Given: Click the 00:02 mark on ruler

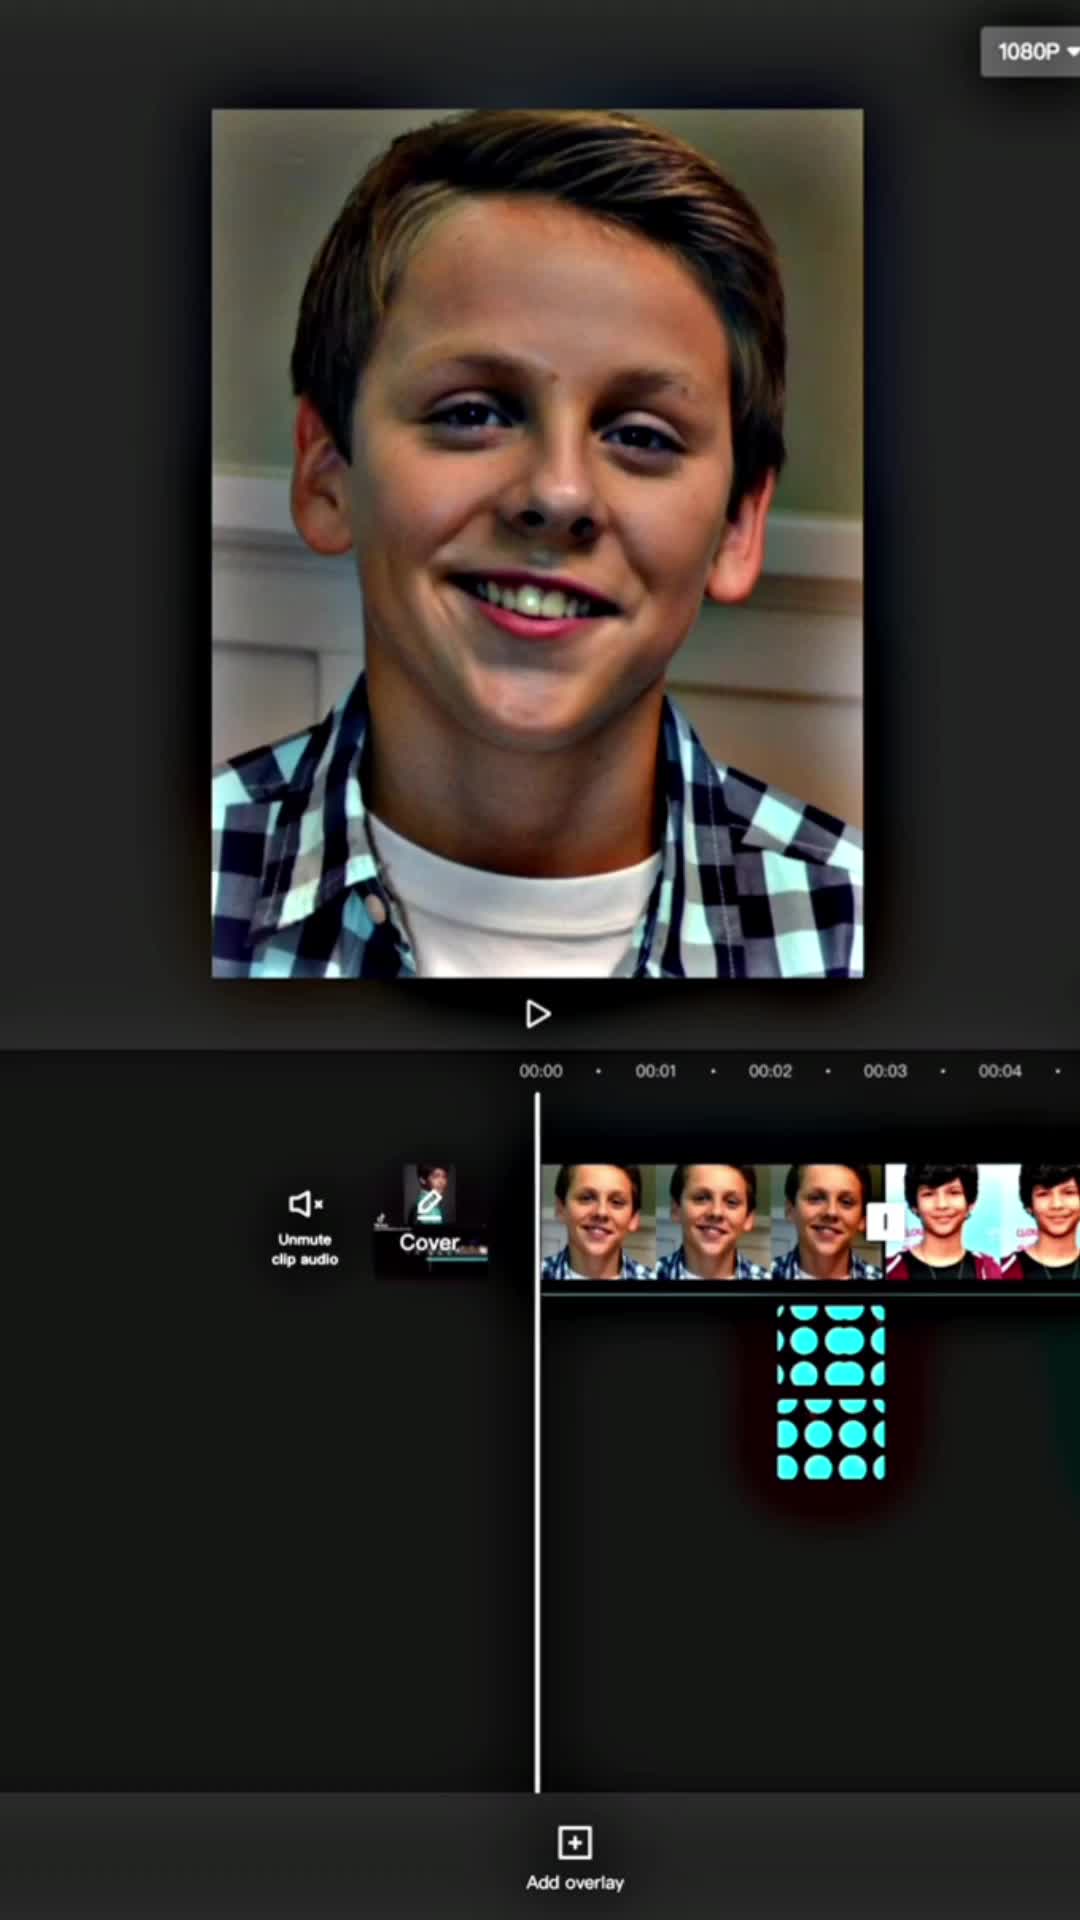Looking at the screenshot, I should 770,1071.
